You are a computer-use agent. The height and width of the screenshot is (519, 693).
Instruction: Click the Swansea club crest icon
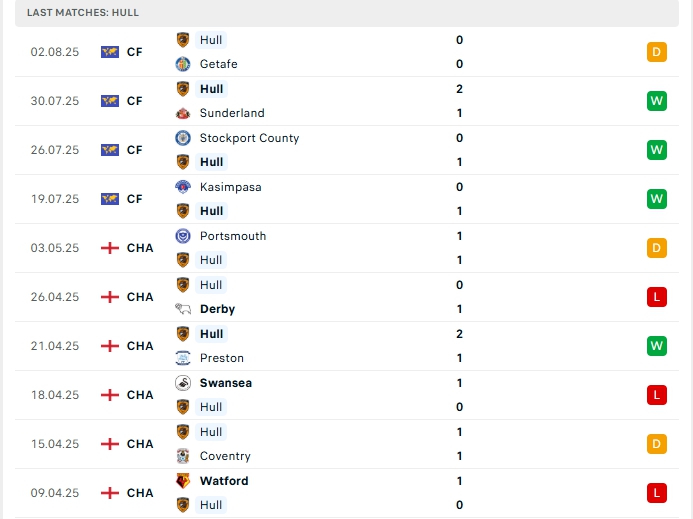pyautogui.click(x=183, y=383)
